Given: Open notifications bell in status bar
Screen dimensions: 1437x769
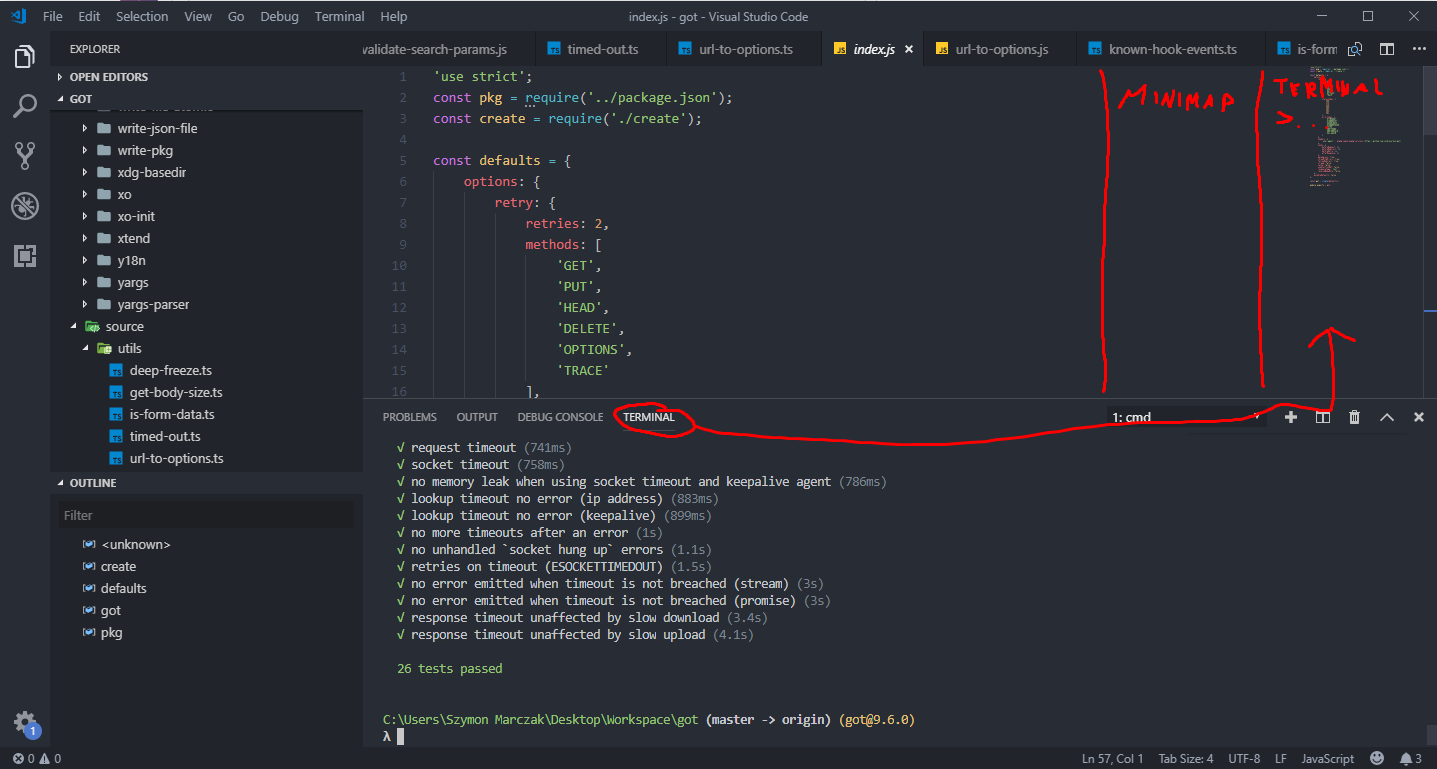Looking at the screenshot, I should (1410, 758).
